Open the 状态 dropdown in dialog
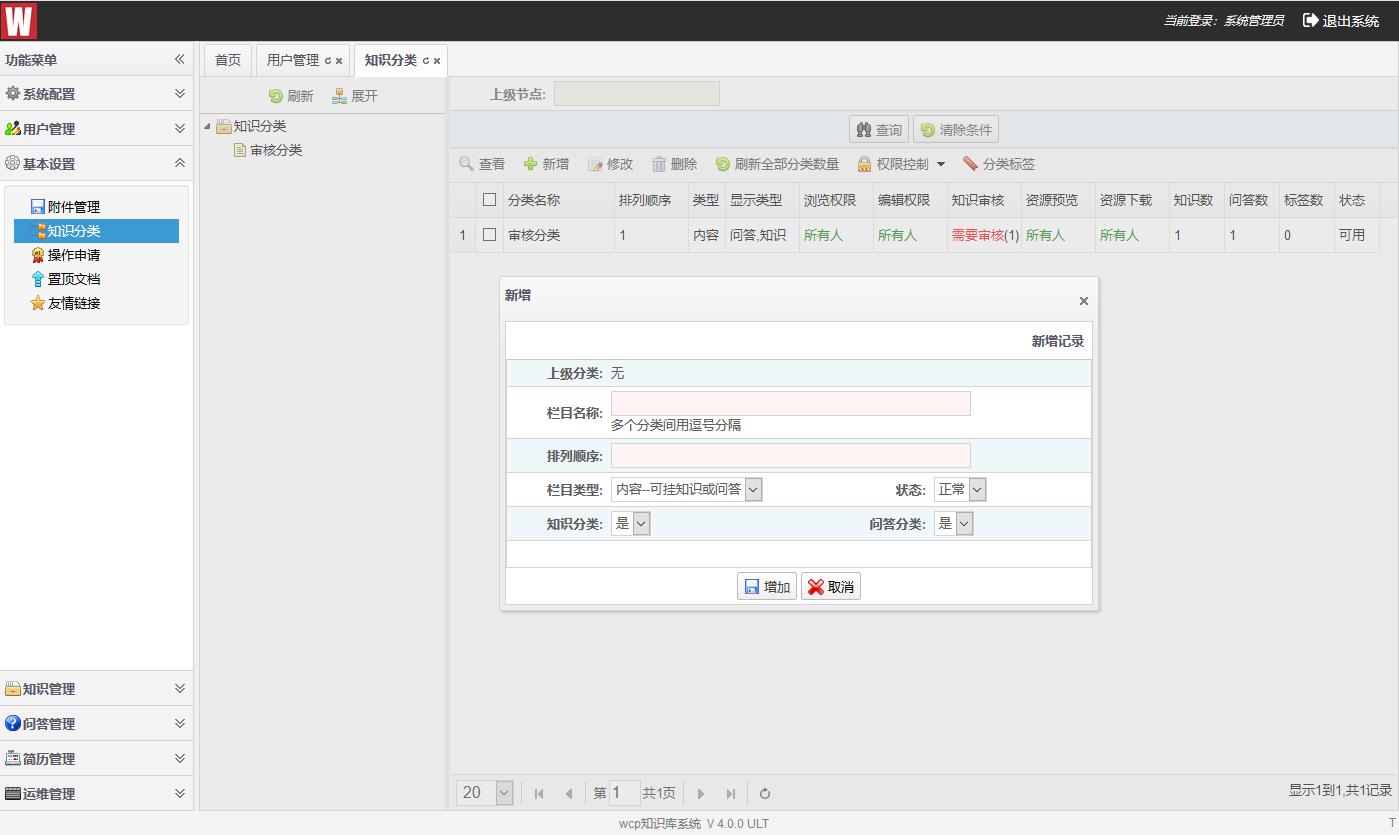The width and height of the screenshot is (1399, 835). click(x=960, y=489)
